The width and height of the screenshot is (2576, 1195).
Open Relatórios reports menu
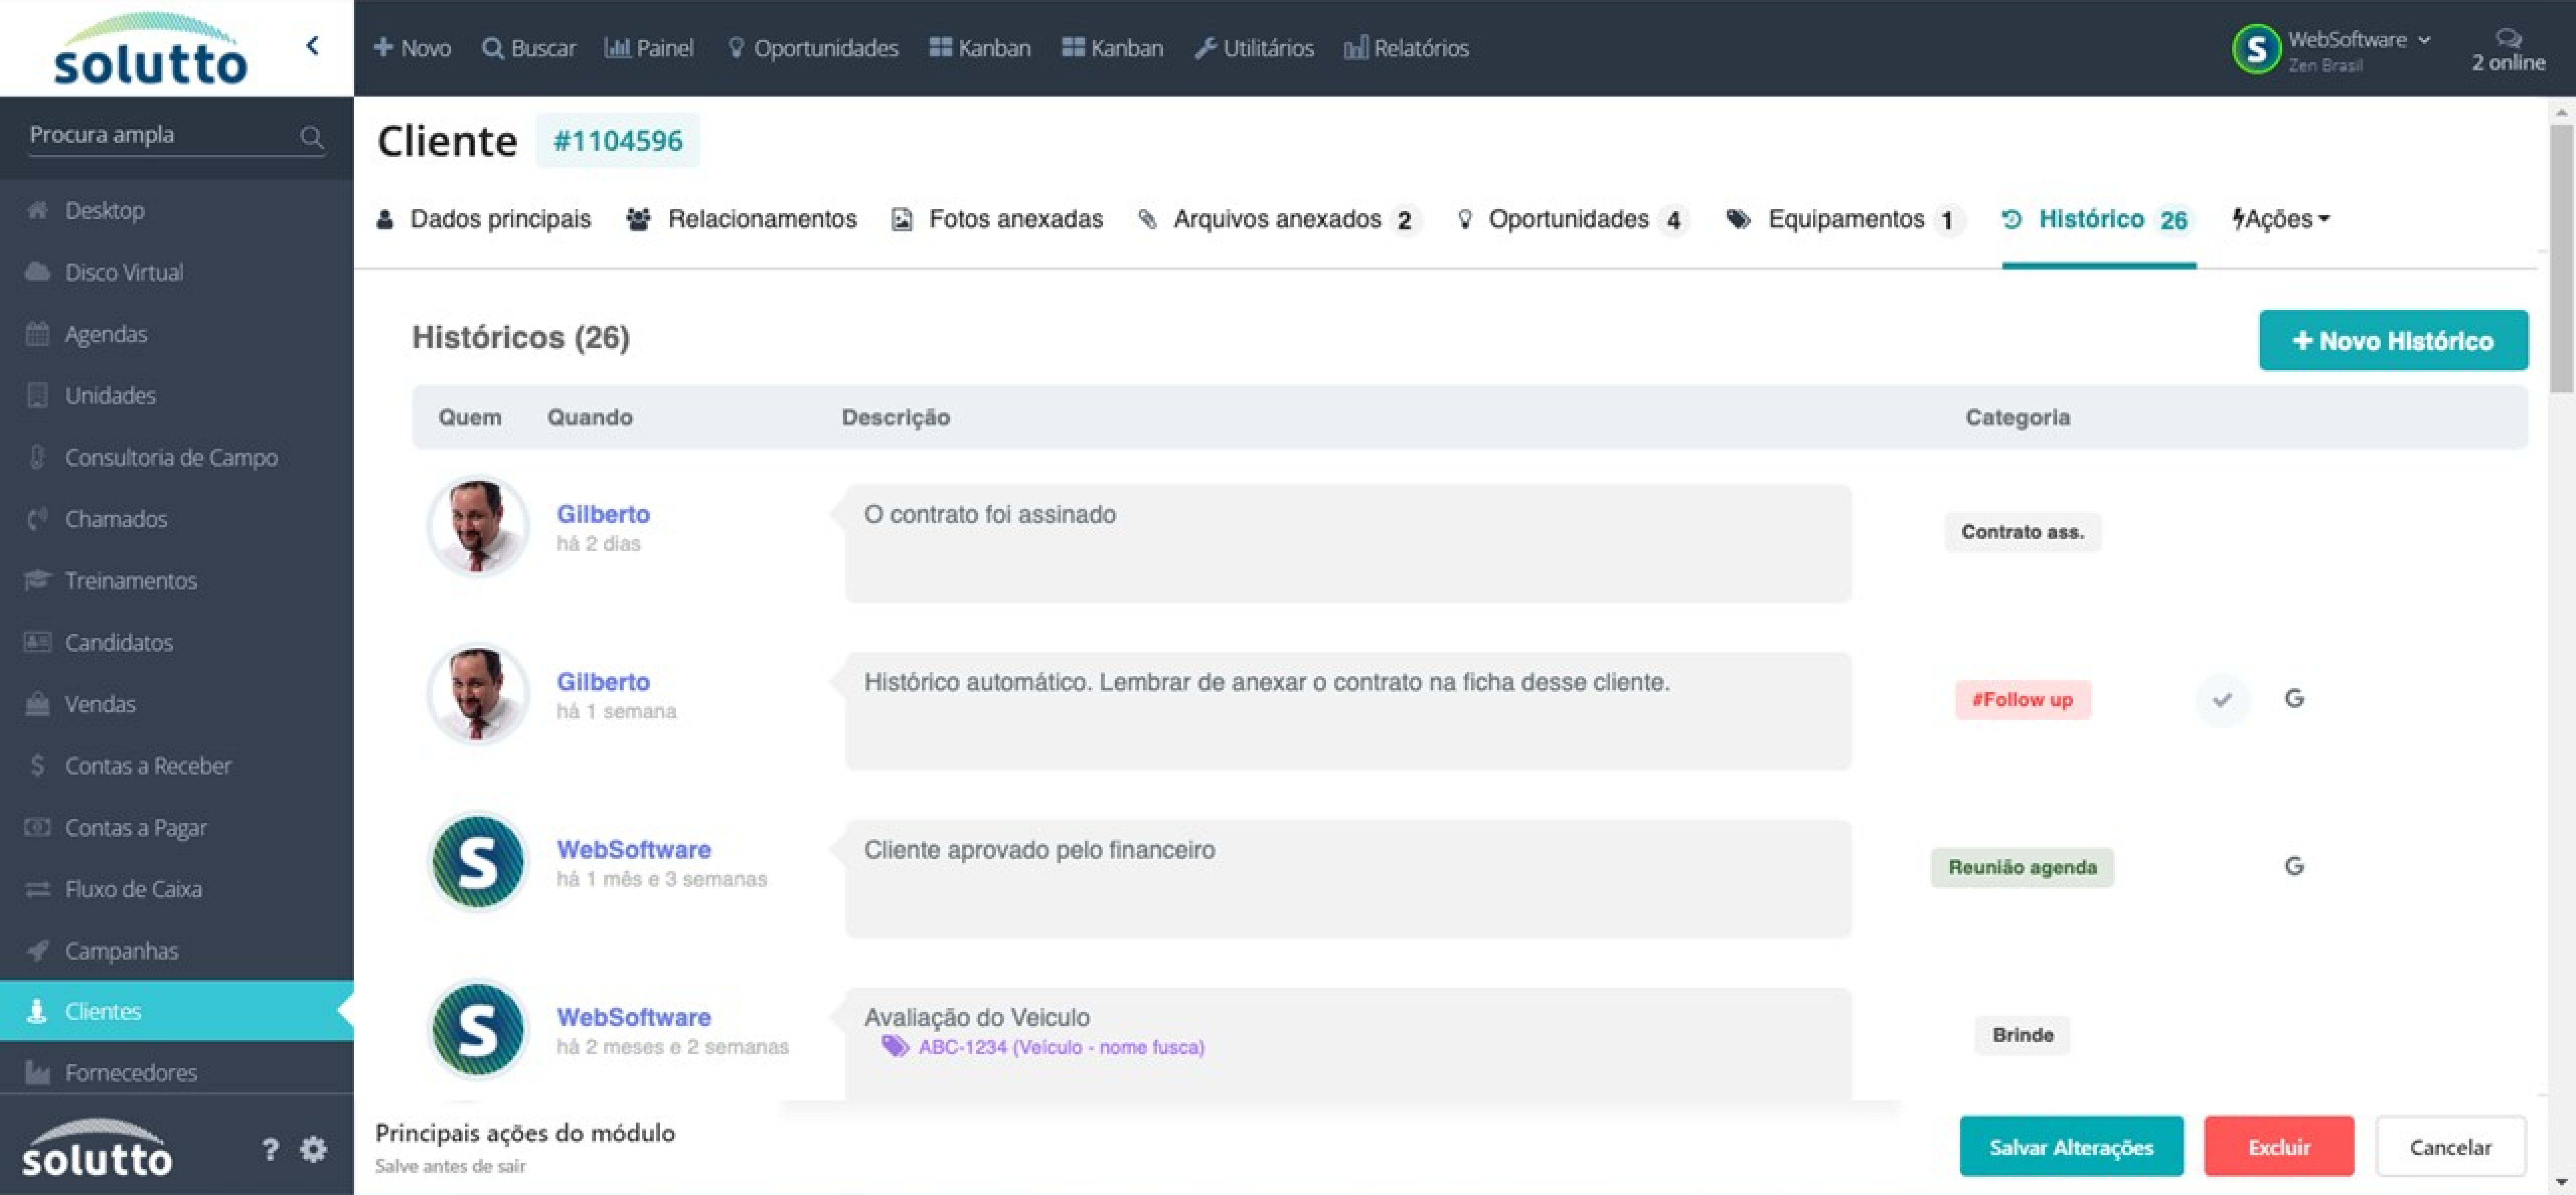tap(1406, 48)
